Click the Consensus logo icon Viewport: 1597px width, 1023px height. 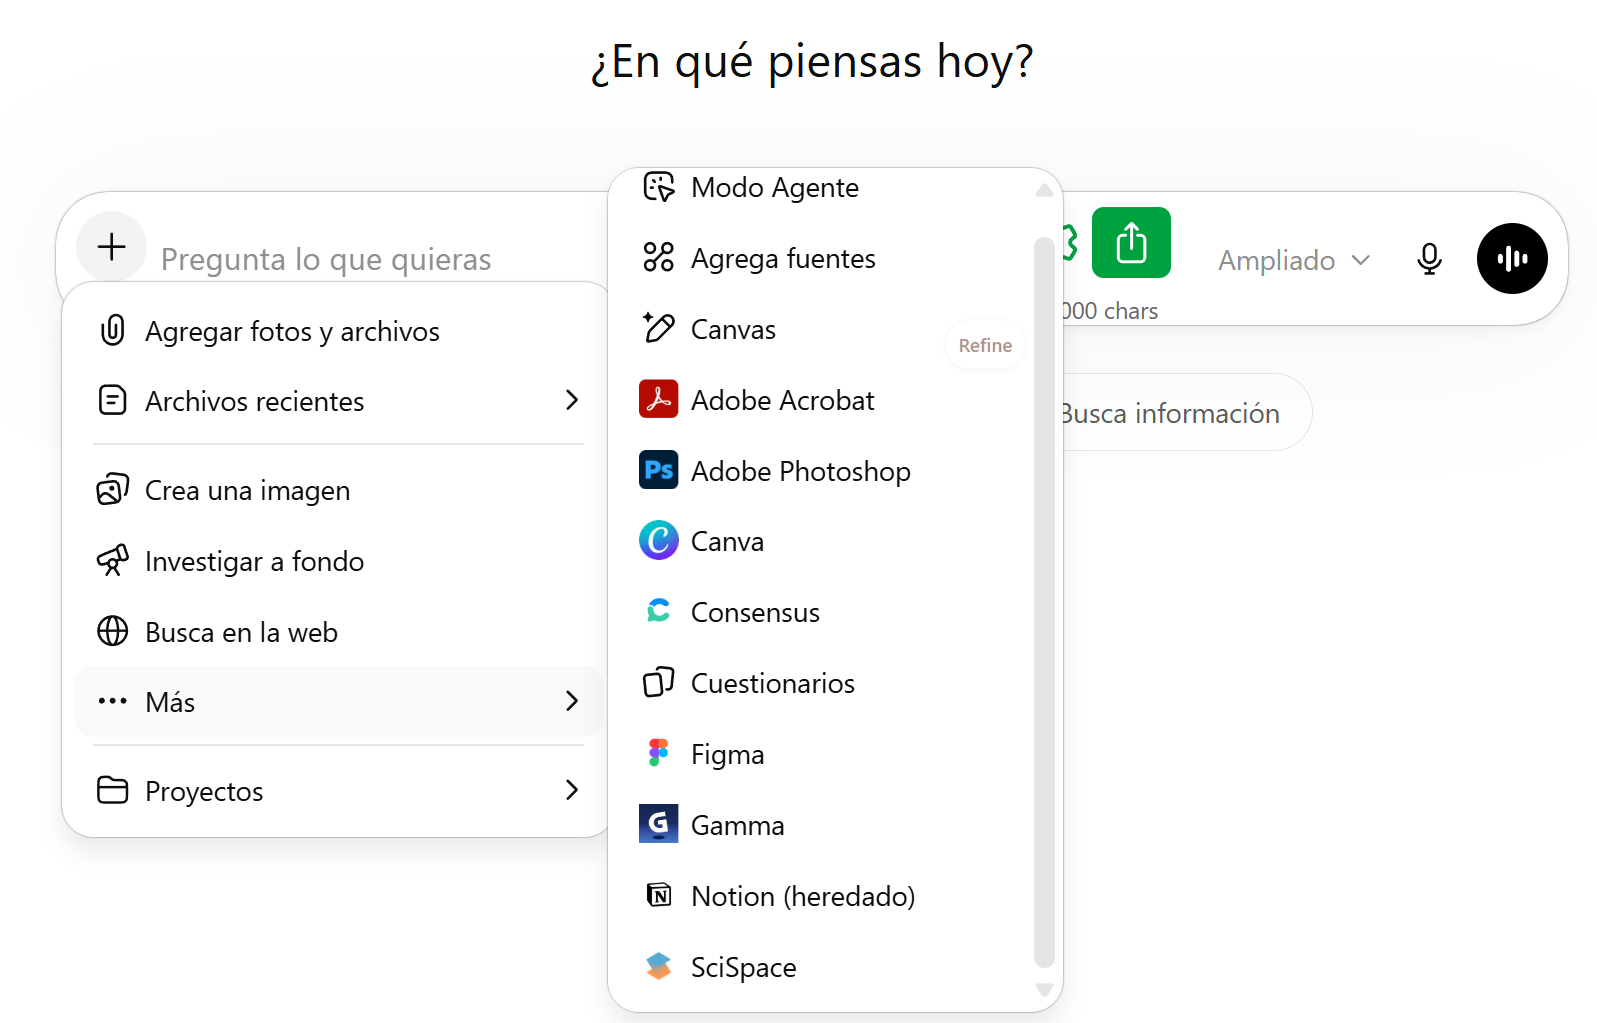click(x=659, y=610)
